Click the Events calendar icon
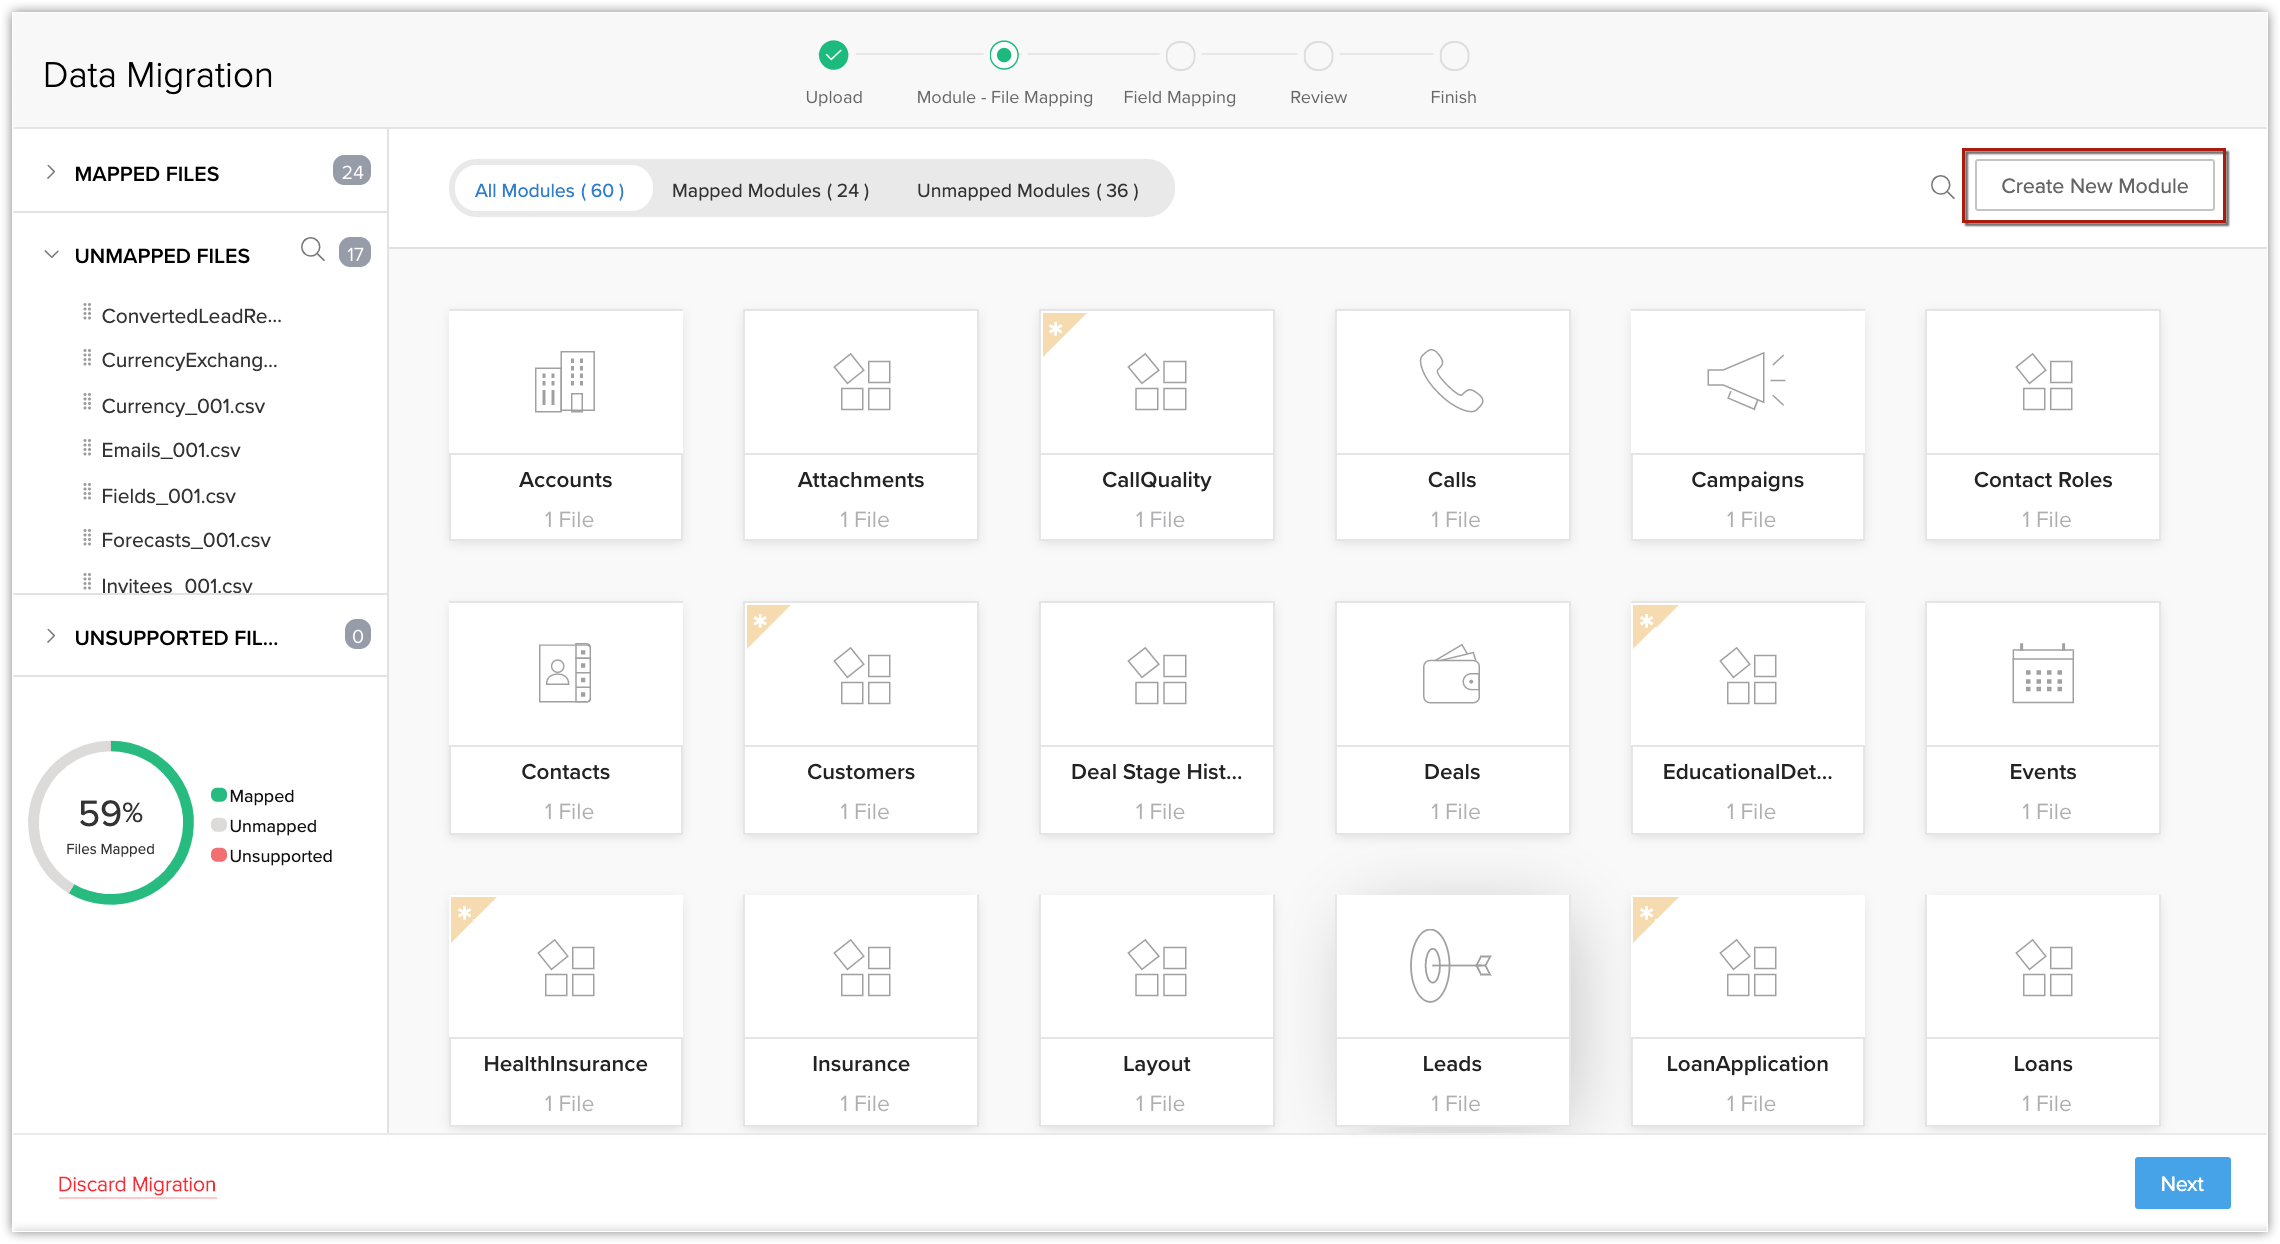2280x1244 pixels. pyautogui.click(x=2042, y=674)
